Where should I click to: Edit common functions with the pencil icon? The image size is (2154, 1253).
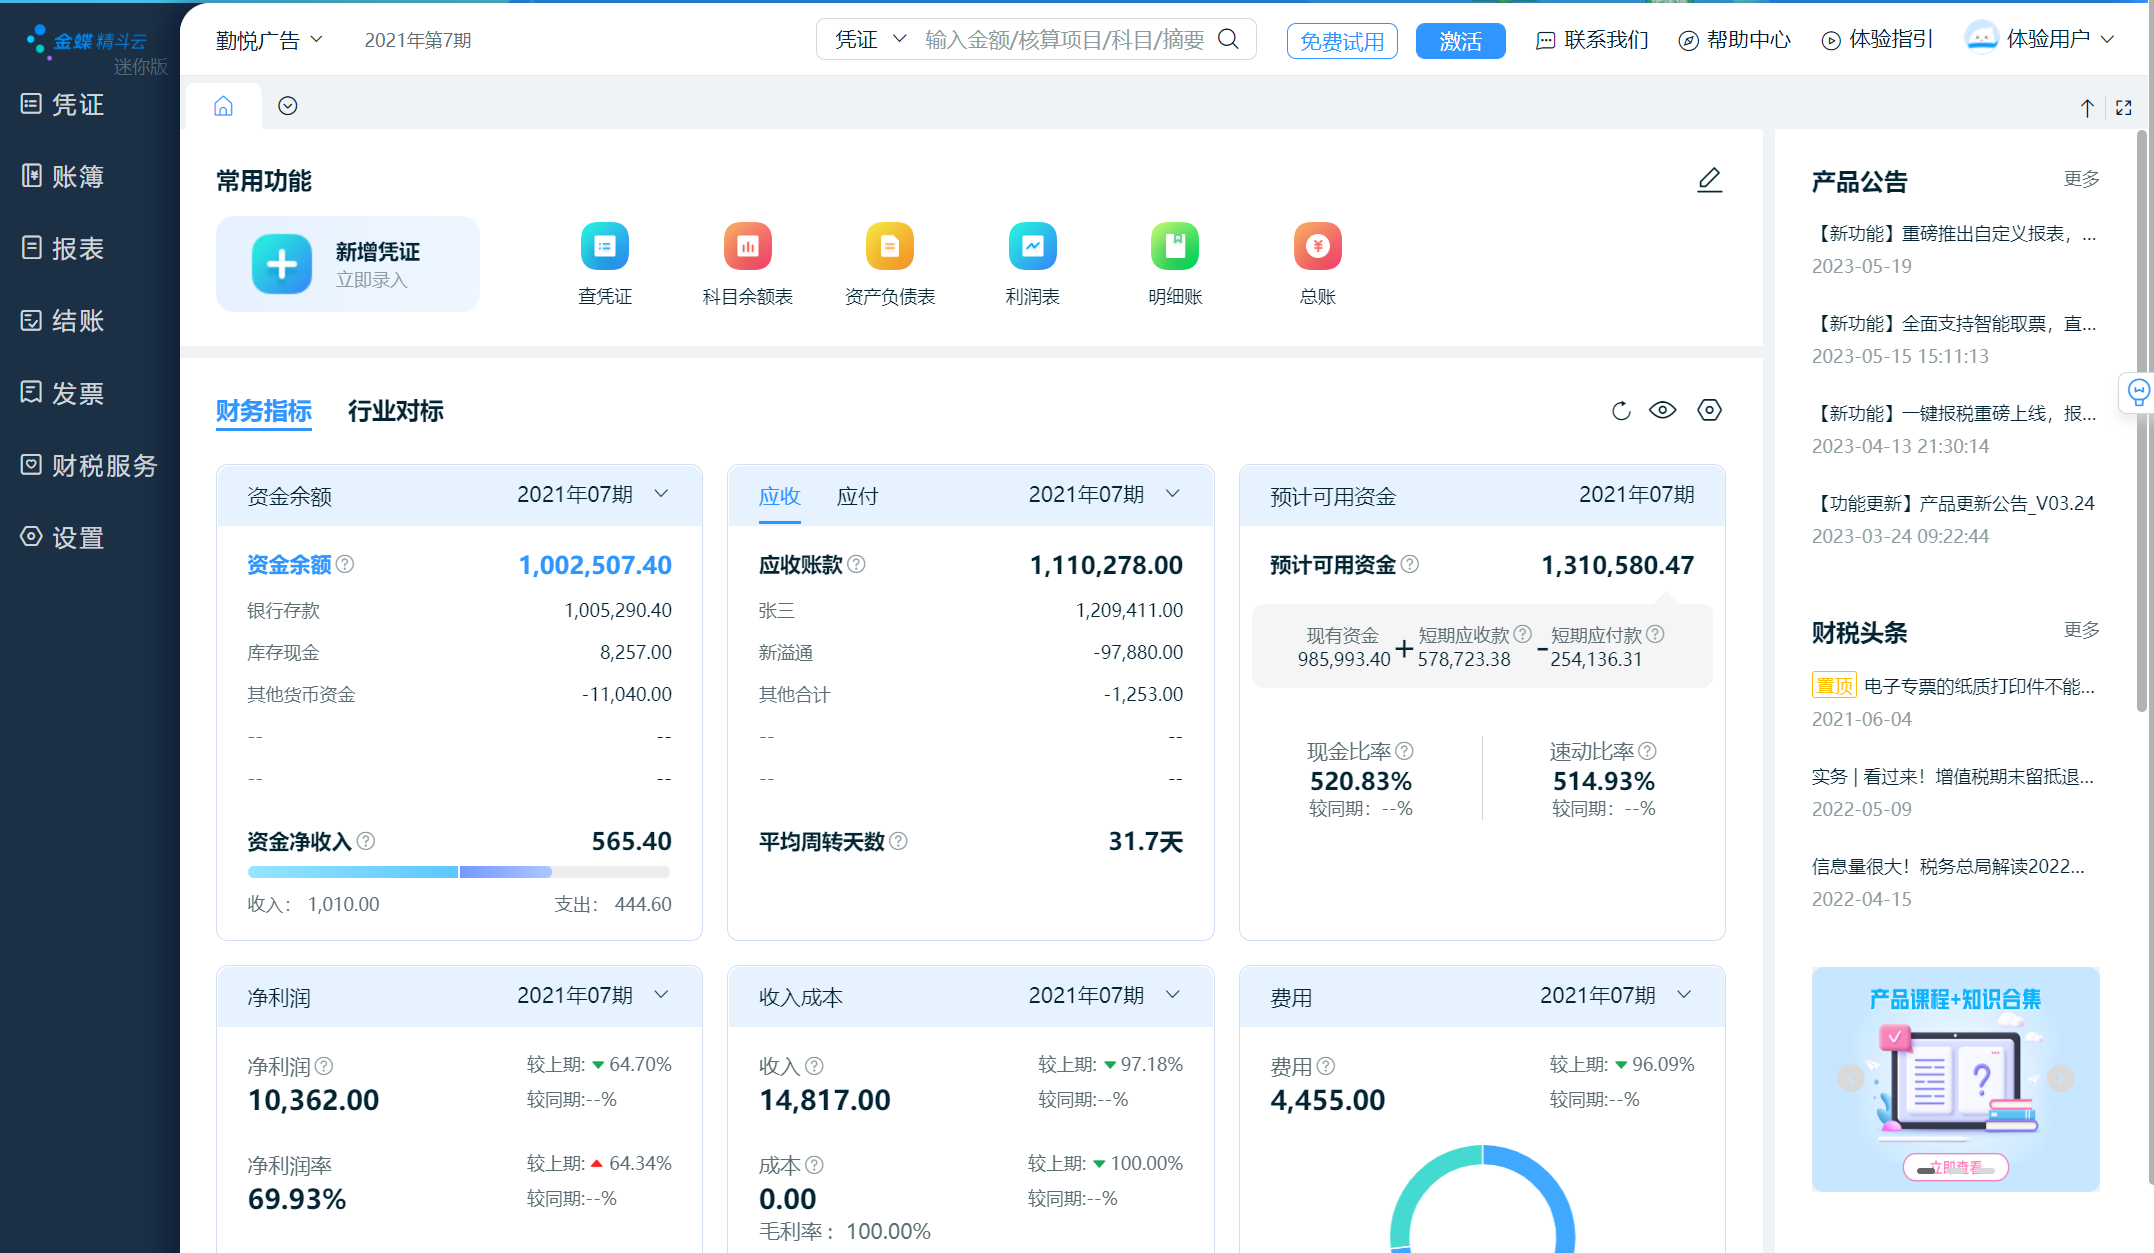tap(1709, 180)
